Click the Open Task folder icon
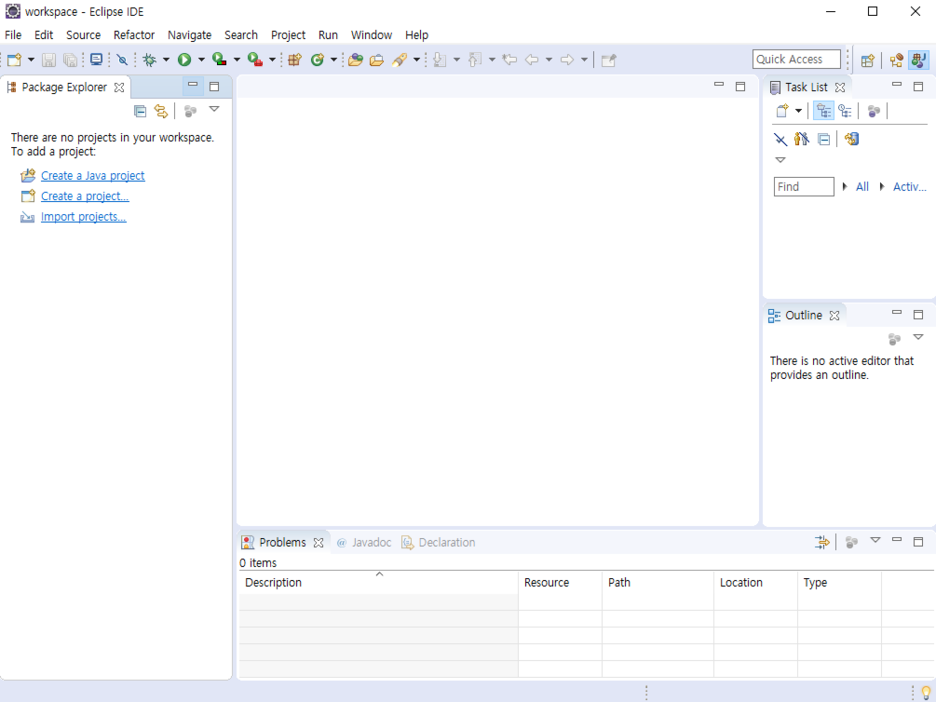 377,60
